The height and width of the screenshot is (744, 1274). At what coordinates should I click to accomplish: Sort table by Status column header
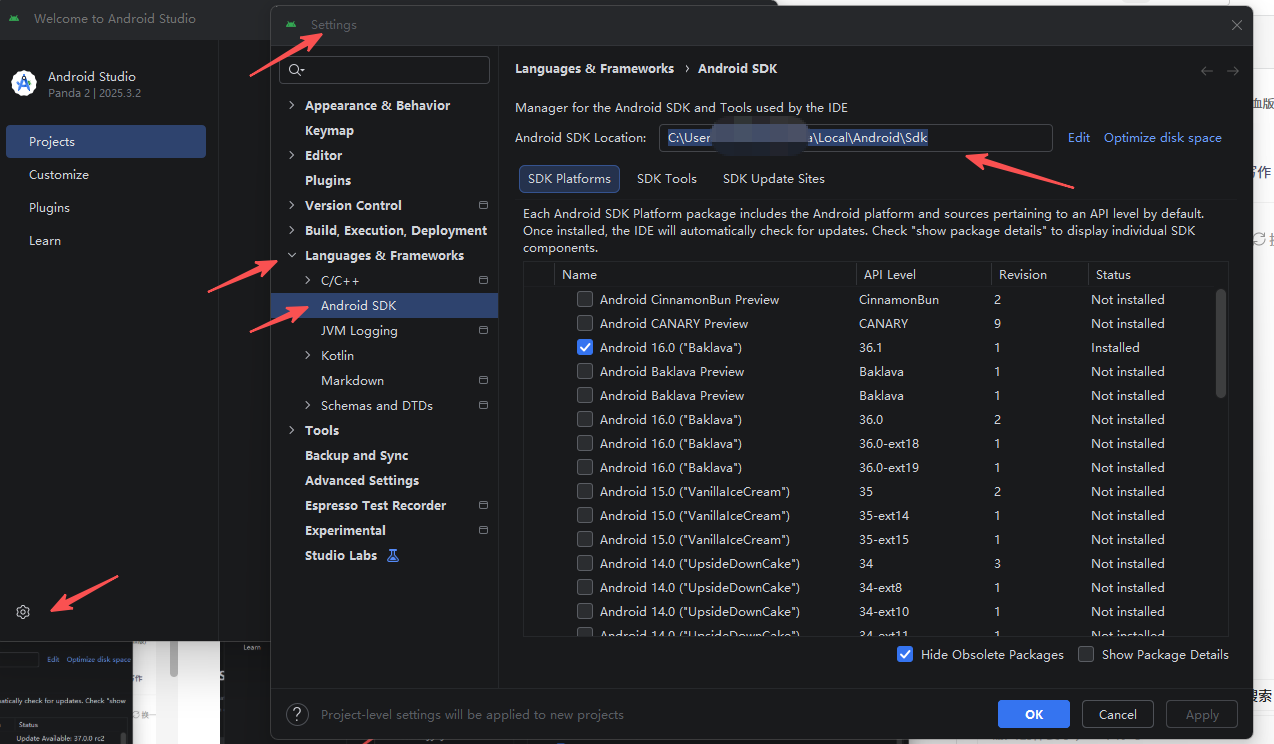pyautogui.click(x=1158, y=274)
